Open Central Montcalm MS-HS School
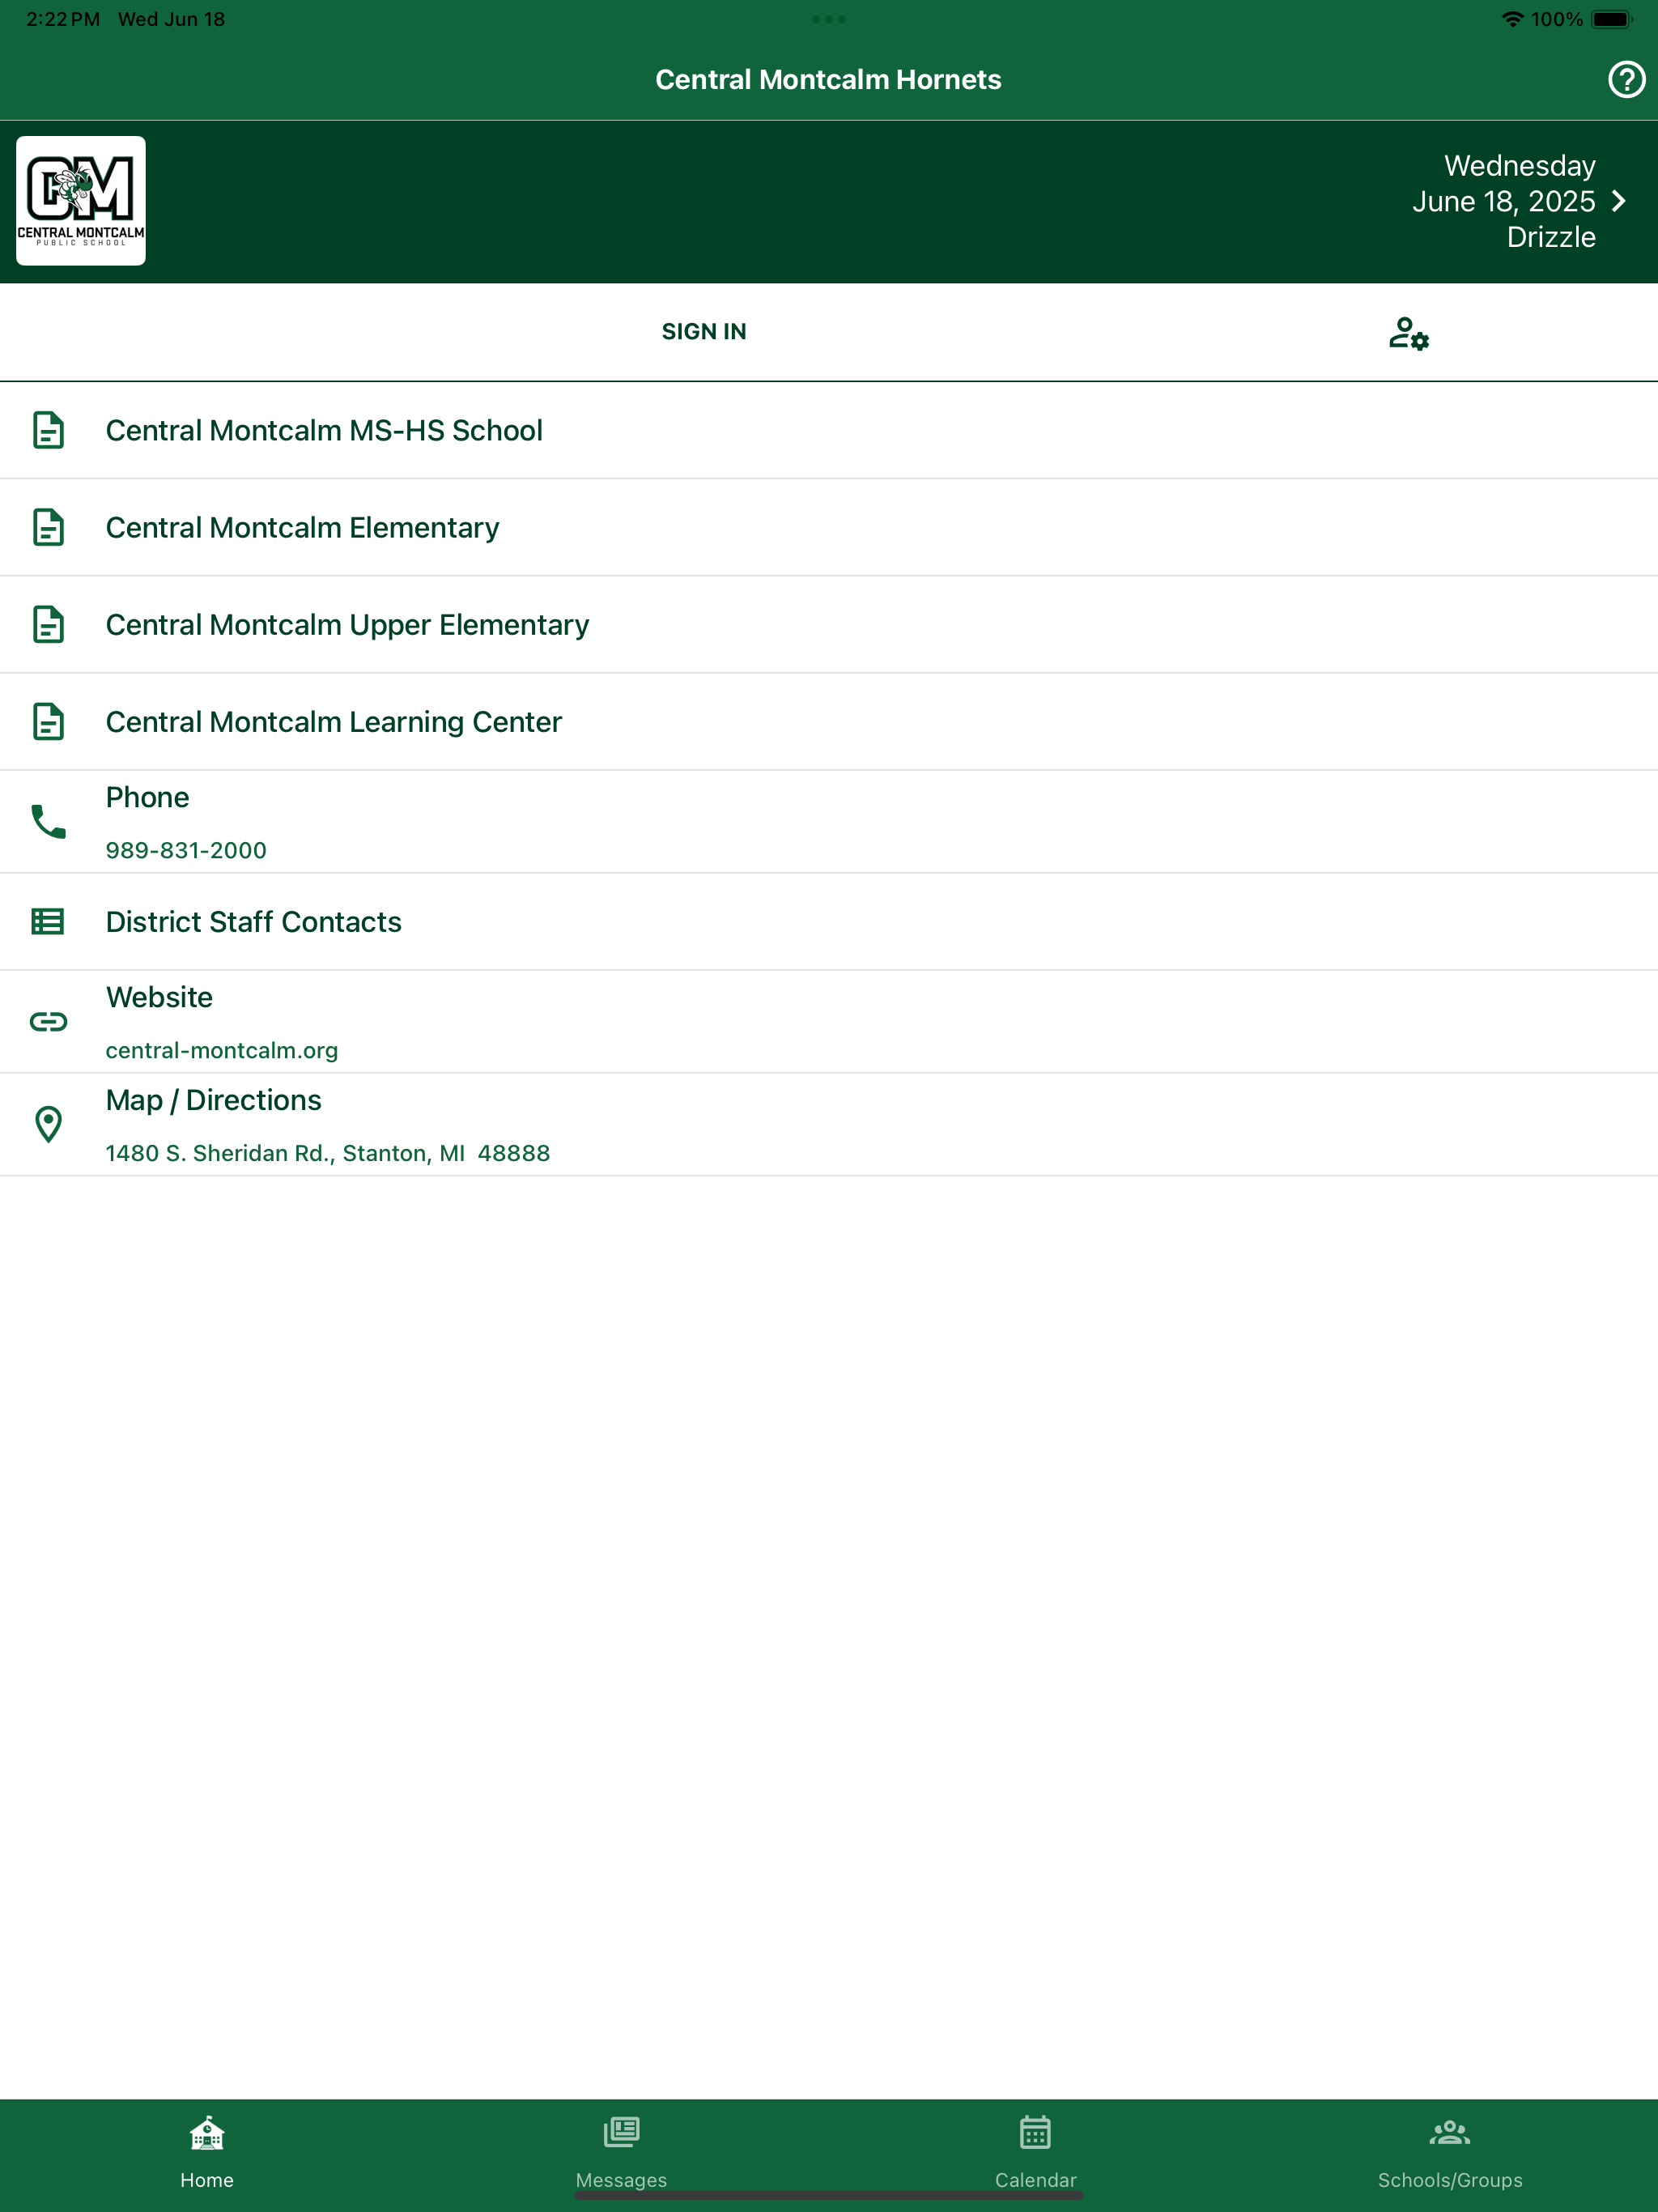This screenshot has width=1658, height=2212. [829, 430]
